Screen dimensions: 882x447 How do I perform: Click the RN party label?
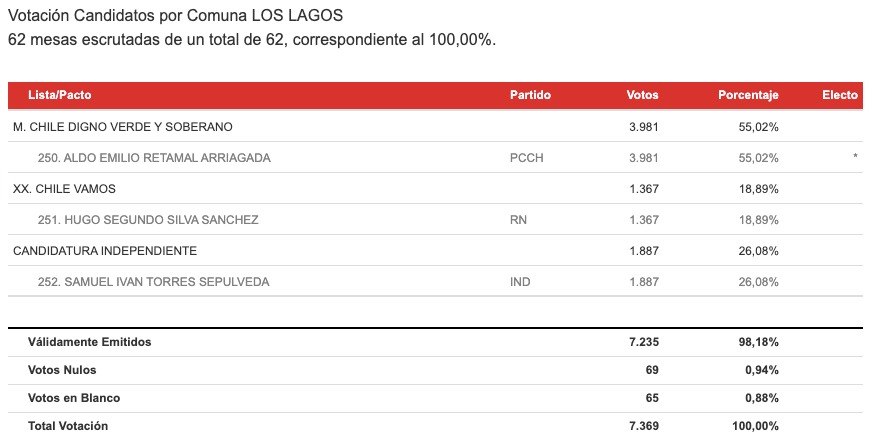(x=518, y=220)
